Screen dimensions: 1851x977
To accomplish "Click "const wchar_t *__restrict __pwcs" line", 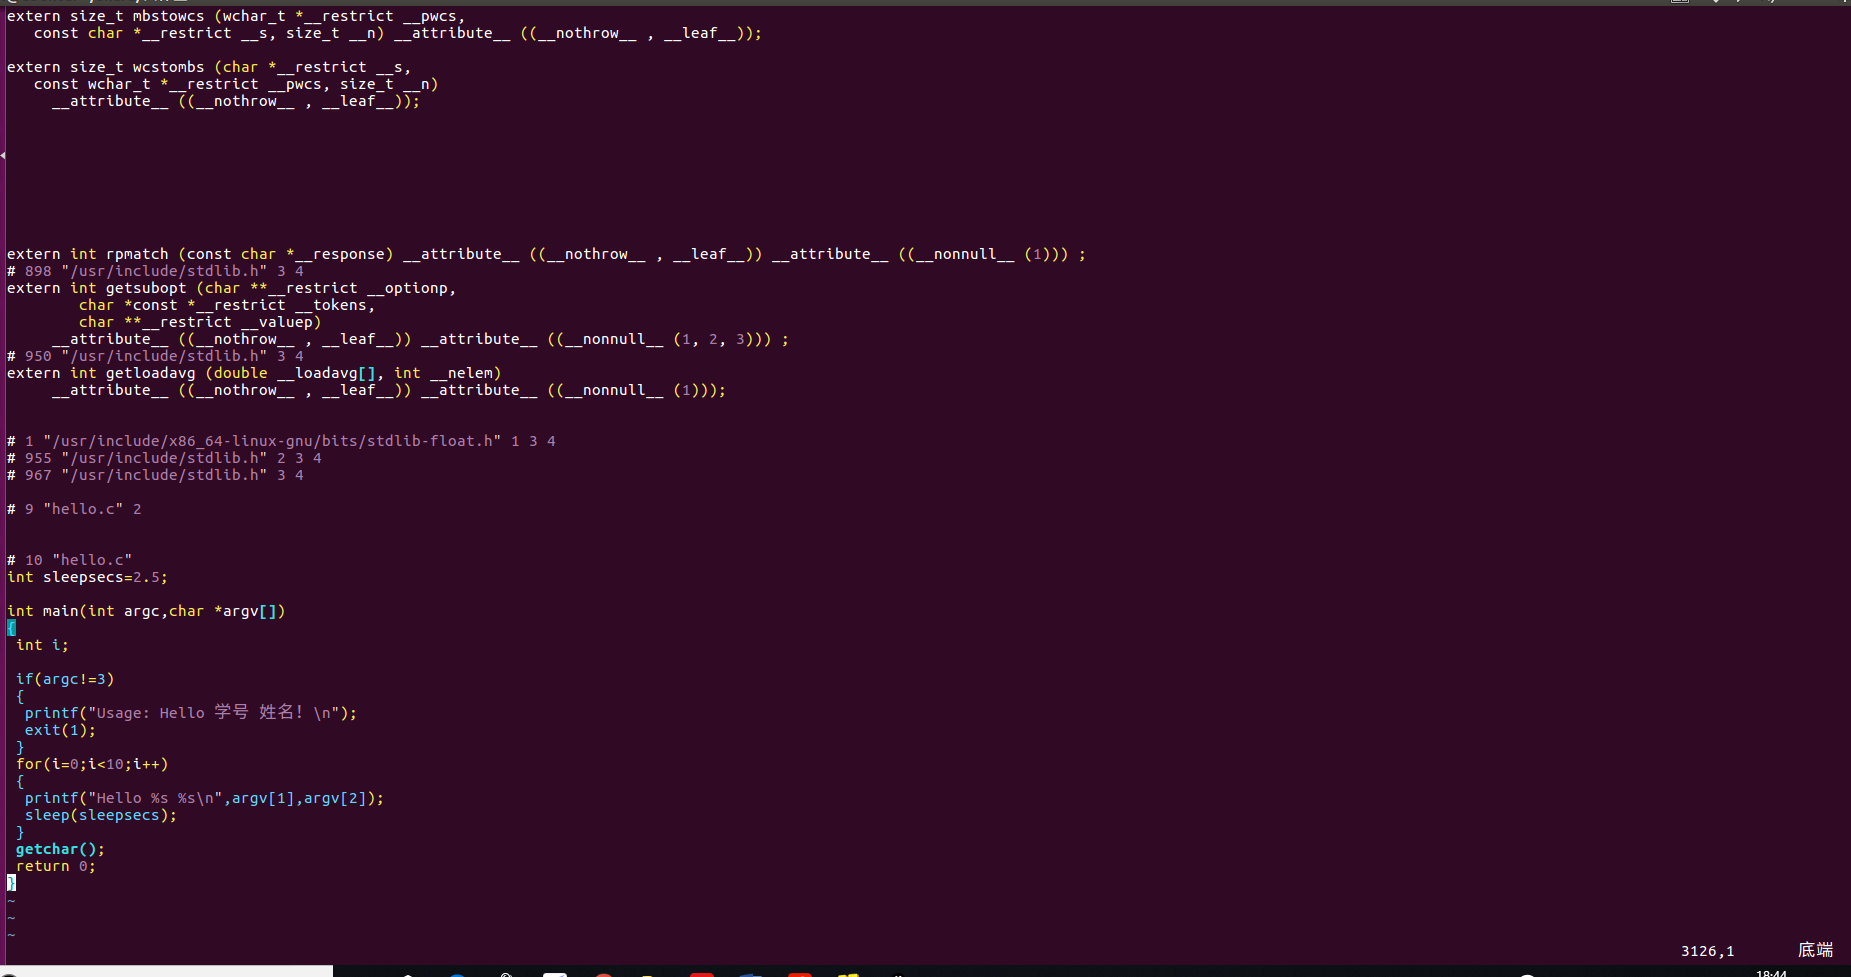I will coord(236,84).
